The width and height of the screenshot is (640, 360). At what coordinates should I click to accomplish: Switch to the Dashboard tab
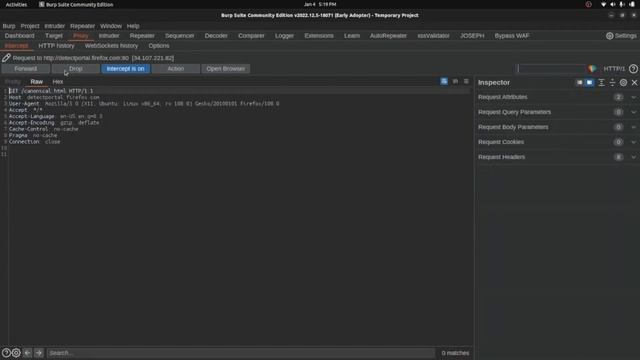pyautogui.click(x=20, y=36)
